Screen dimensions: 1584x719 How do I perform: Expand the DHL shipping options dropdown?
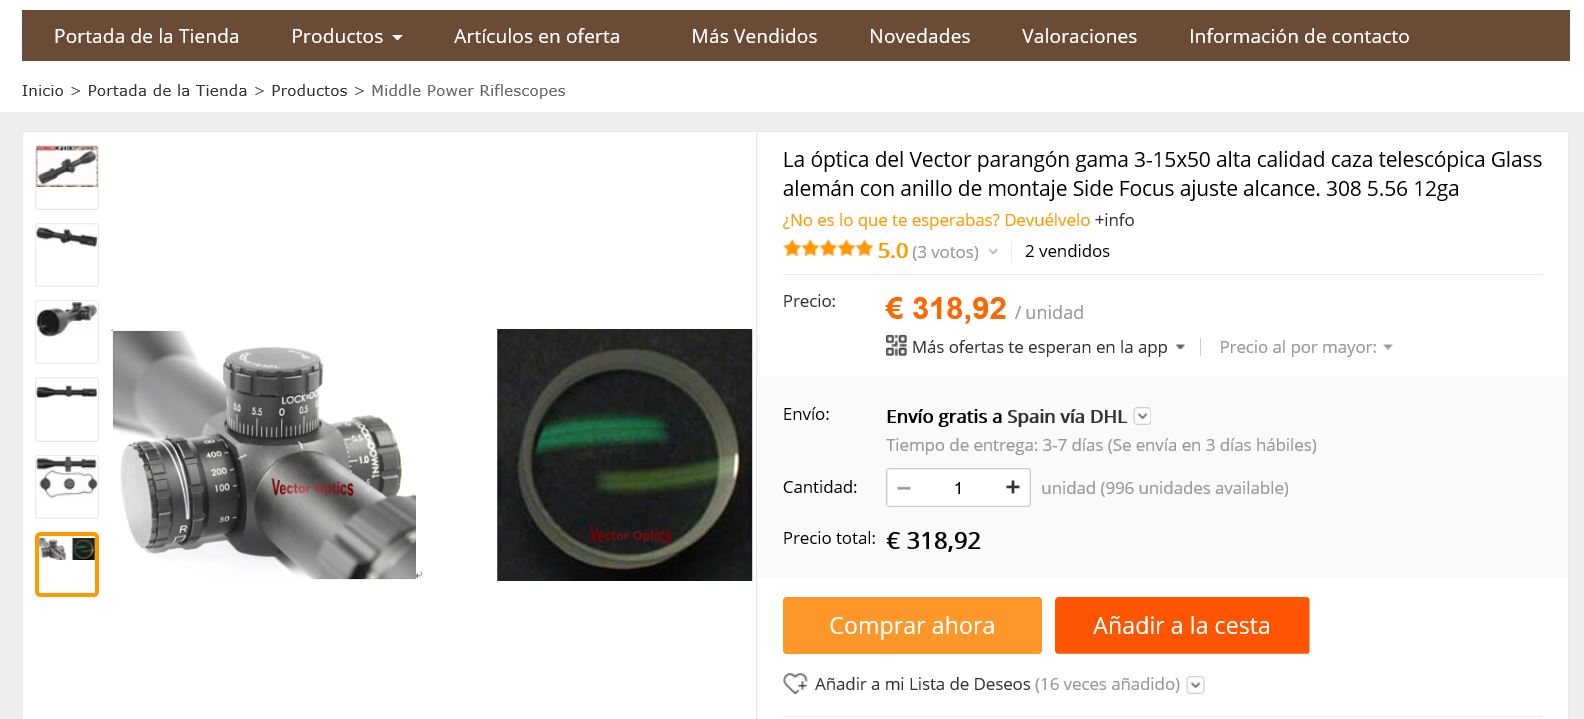1143,416
